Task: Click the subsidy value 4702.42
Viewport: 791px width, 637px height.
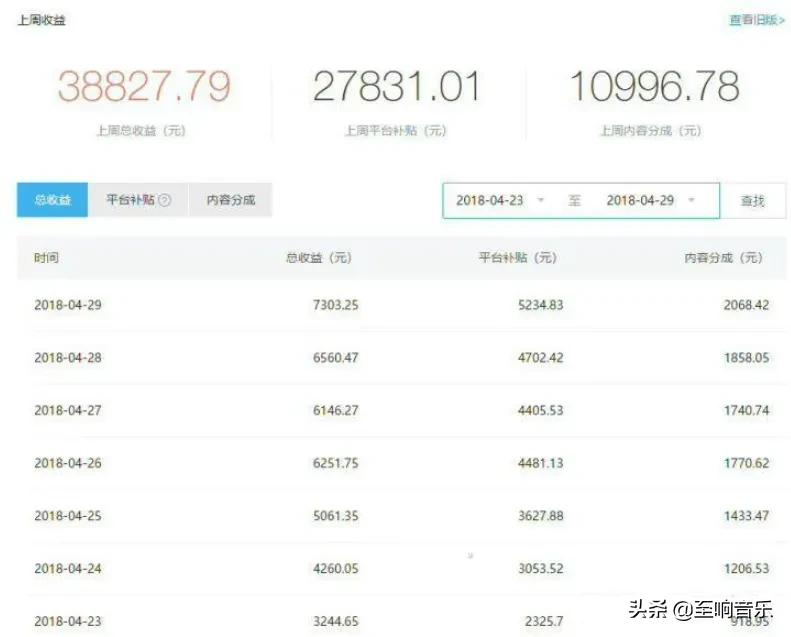Action: tap(541, 358)
